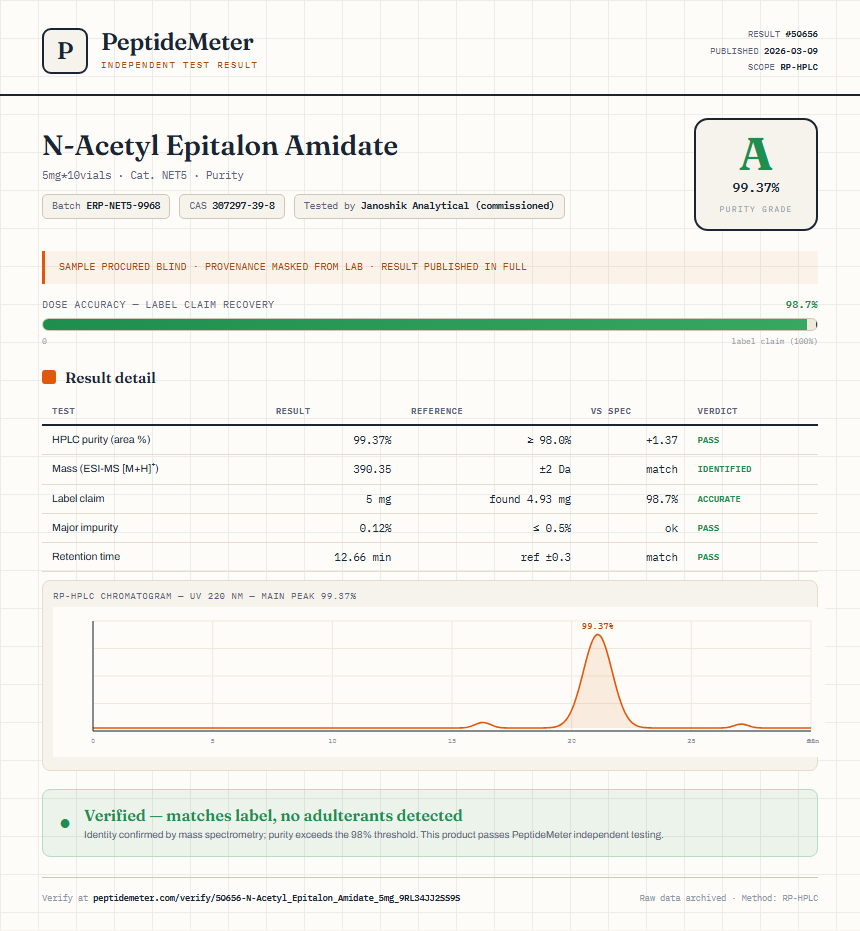Select the HPLC purity (area %) row label
Viewport: 860px width, 931px height.
pos(101,439)
